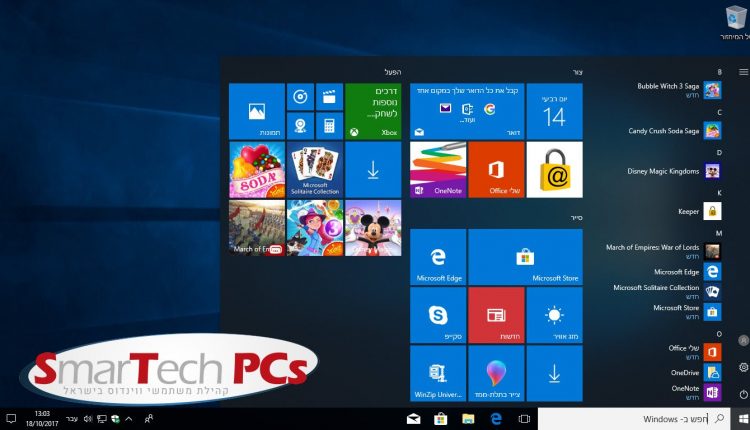The height and width of the screenshot is (430, 750).
Task: Select Microsoft Solitaire Collection in app list
Action: coord(666,291)
